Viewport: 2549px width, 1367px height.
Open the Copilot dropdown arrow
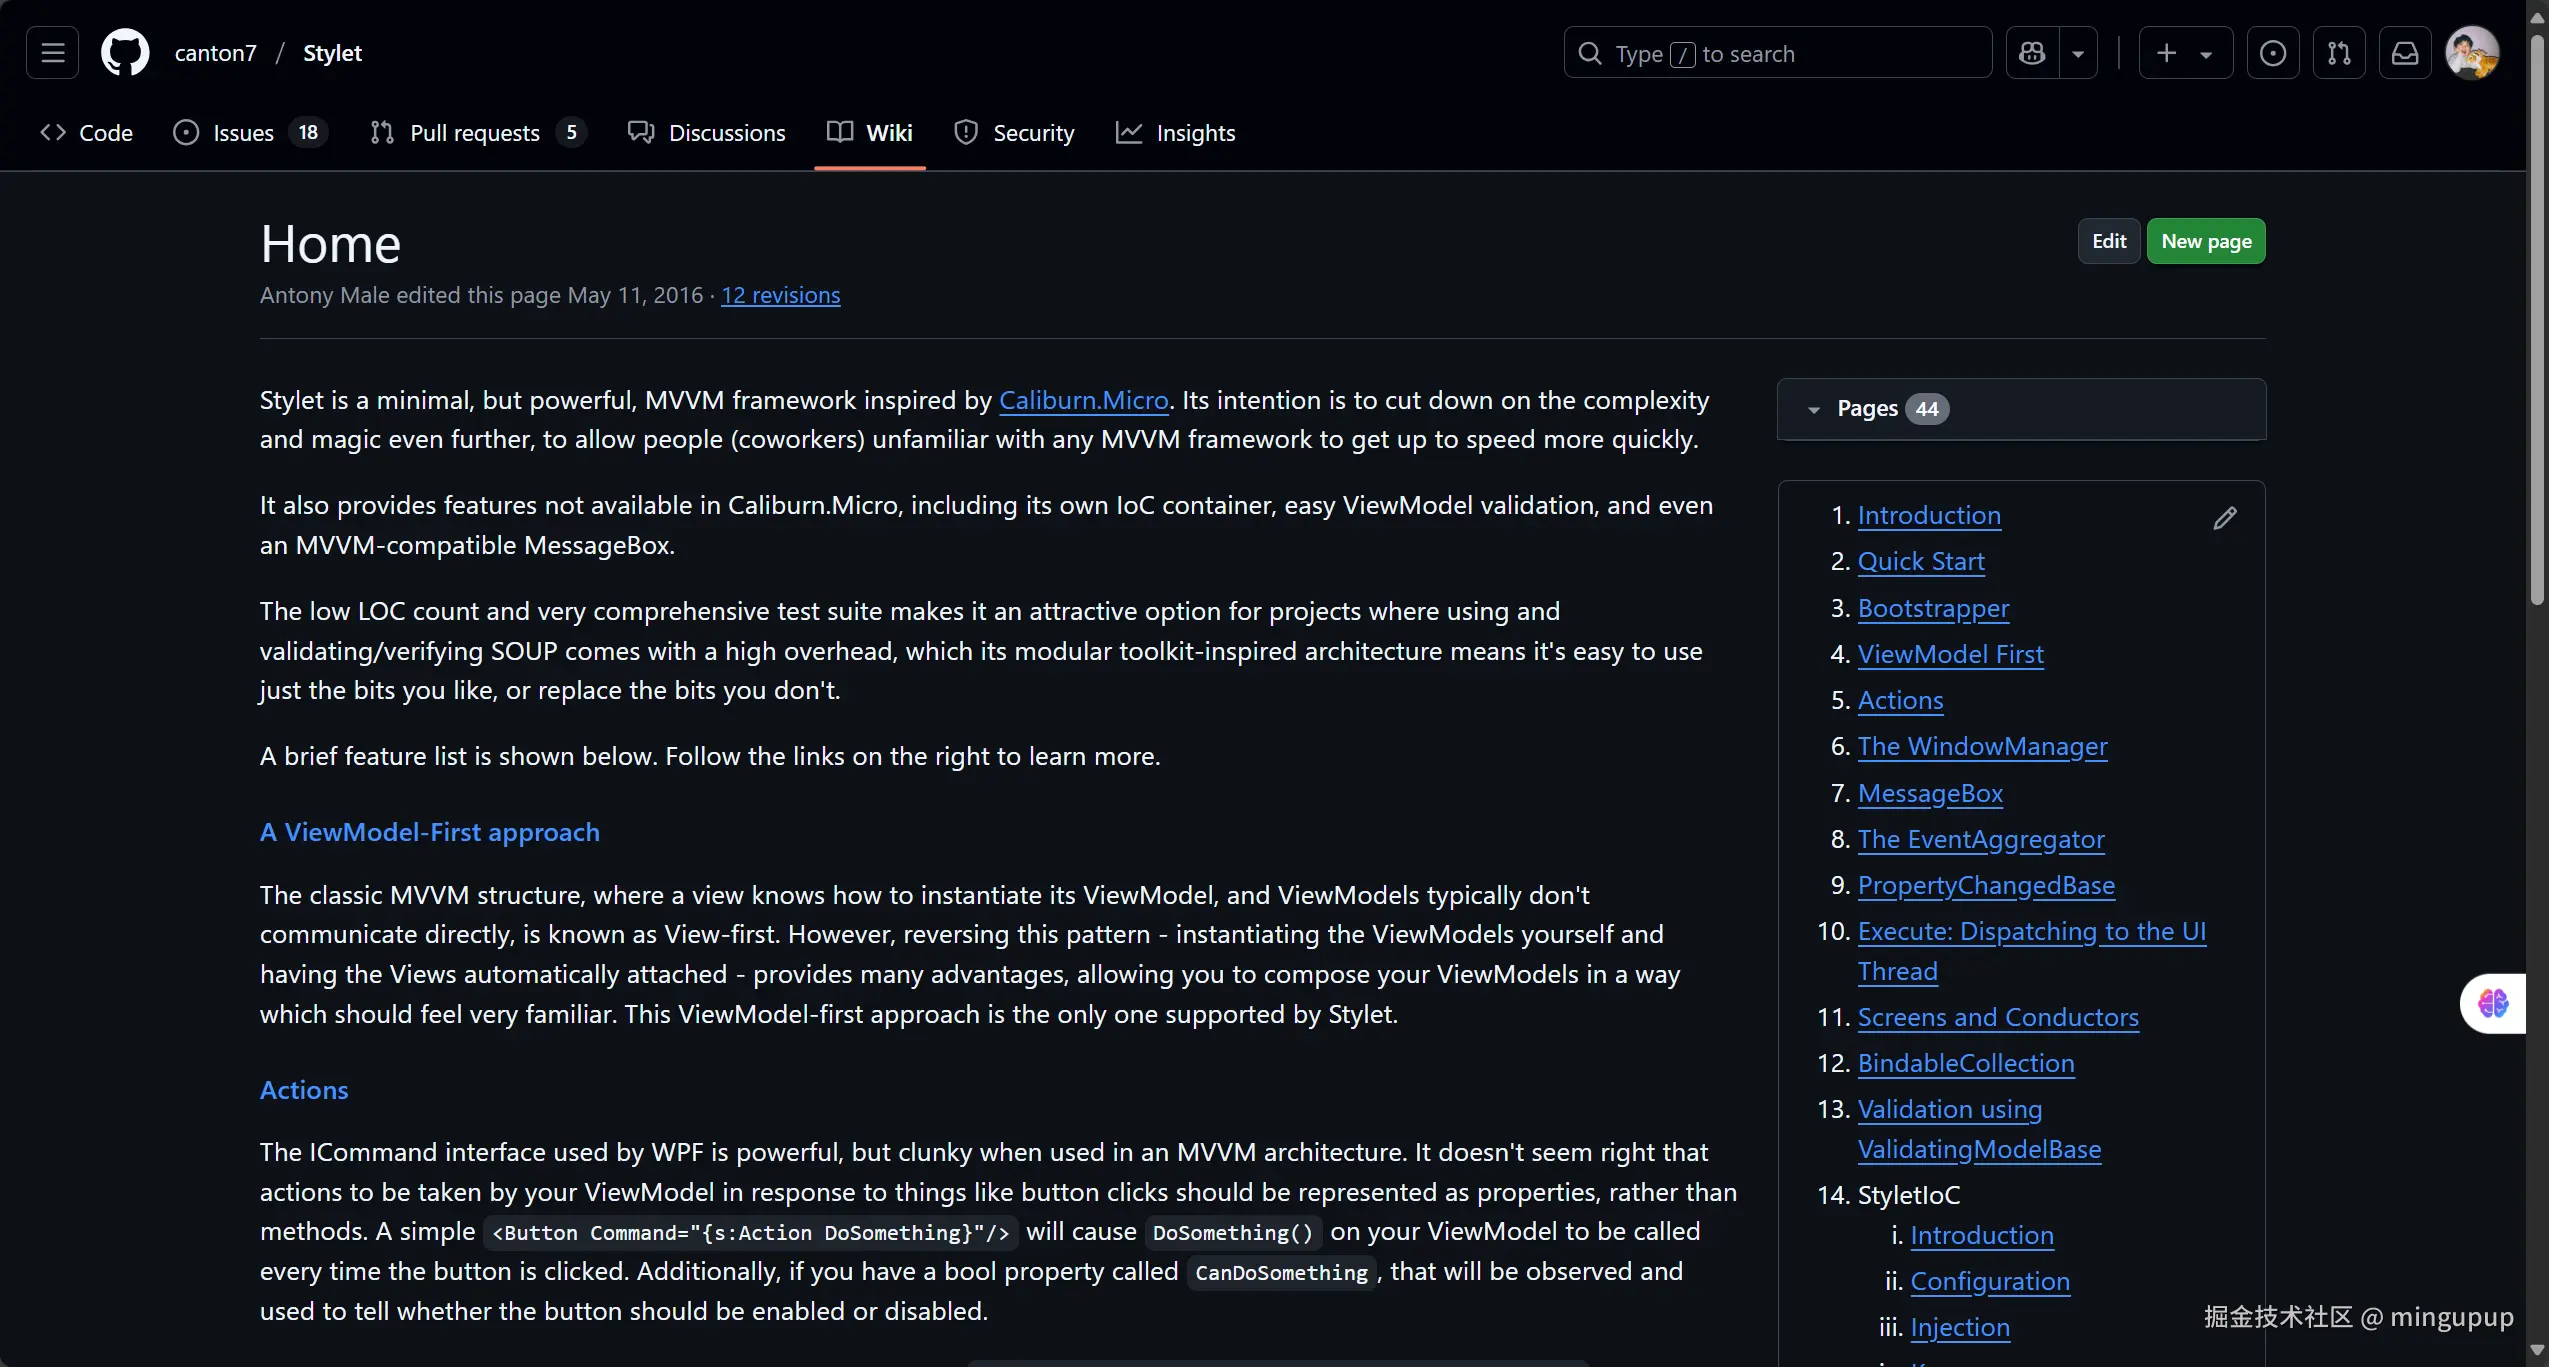(x=2078, y=53)
